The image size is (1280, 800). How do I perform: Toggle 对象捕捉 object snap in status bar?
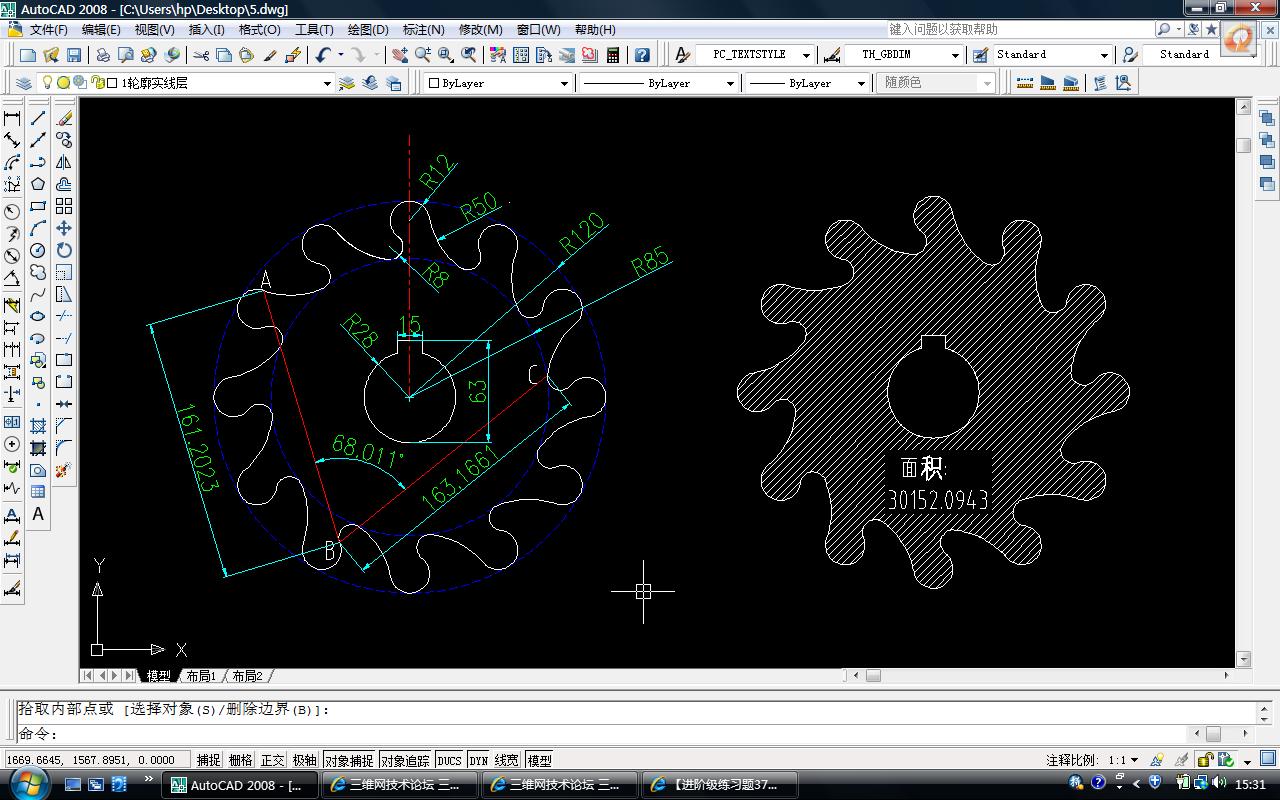[x=349, y=760]
